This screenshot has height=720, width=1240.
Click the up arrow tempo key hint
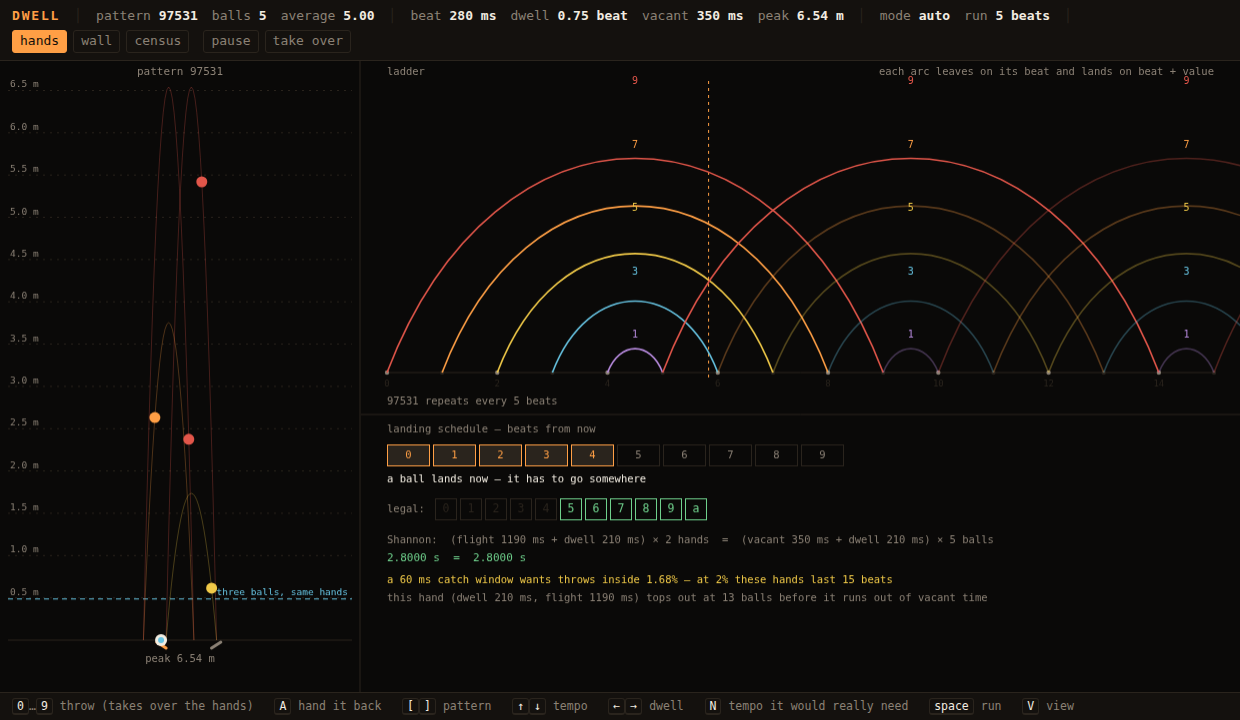pyautogui.click(x=520, y=706)
